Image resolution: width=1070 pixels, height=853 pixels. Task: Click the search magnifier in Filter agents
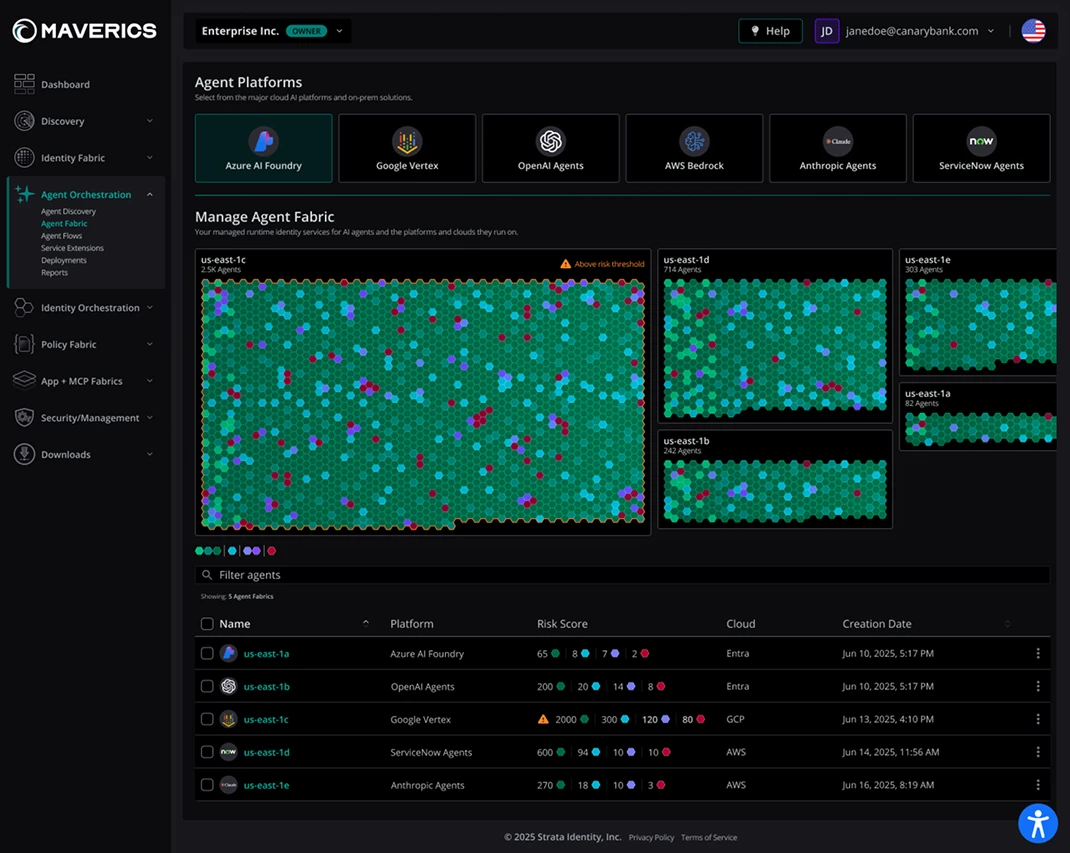[207, 575]
